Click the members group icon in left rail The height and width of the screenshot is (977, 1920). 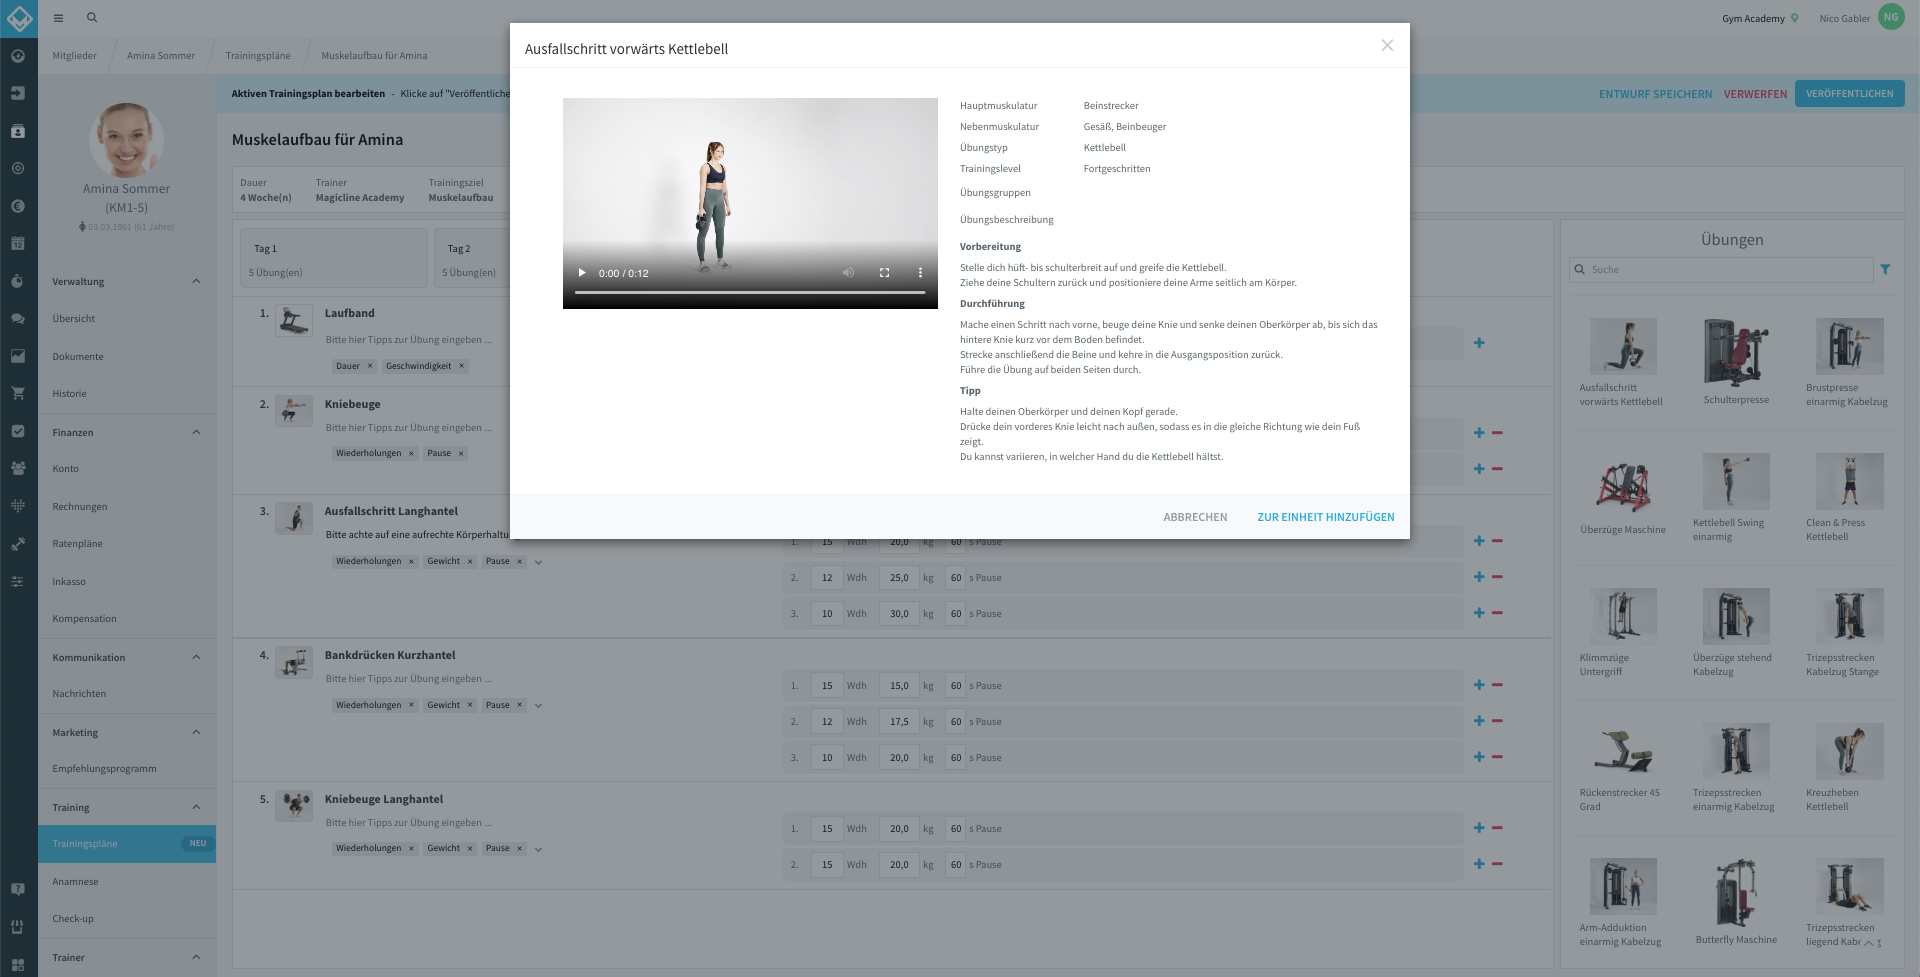coord(18,468)
